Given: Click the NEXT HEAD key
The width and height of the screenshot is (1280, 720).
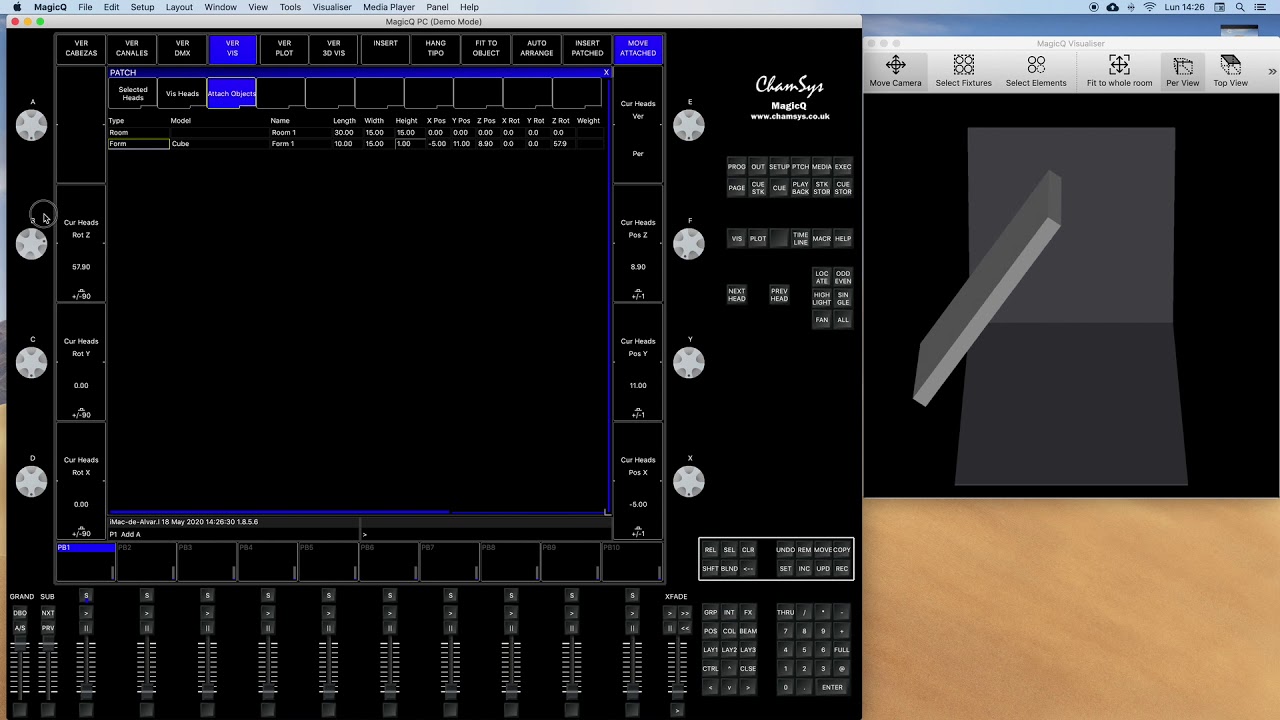Looking at the screenshot, I should tap(737, 295).
